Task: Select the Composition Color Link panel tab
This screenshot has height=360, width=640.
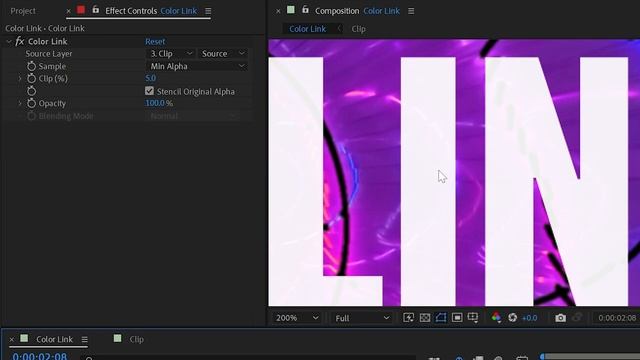Action: (x=357, y=11)
